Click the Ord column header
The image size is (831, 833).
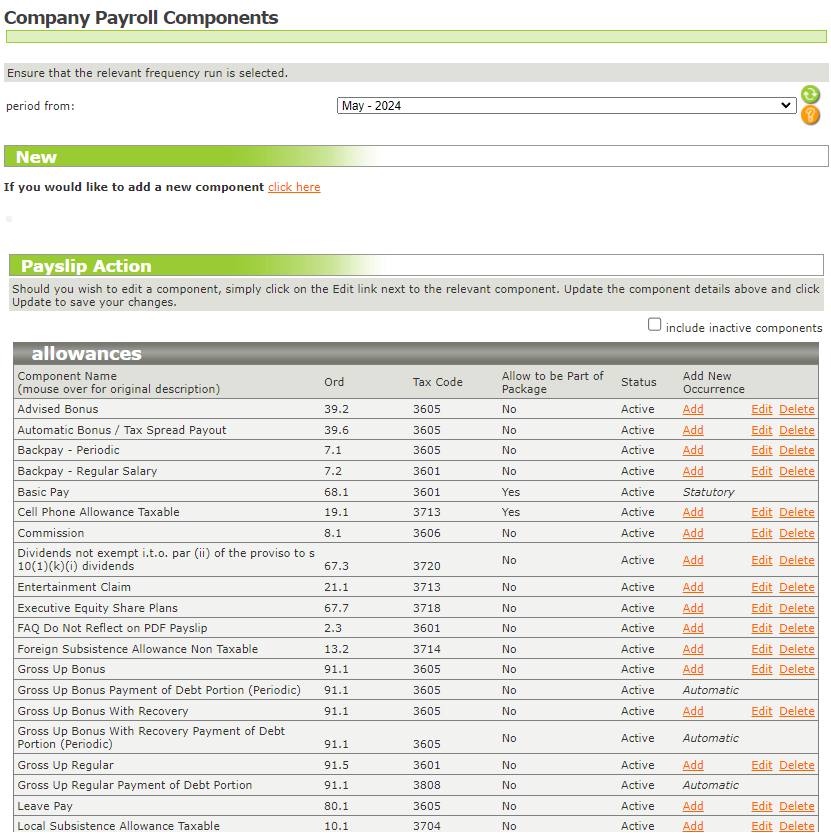333,382
